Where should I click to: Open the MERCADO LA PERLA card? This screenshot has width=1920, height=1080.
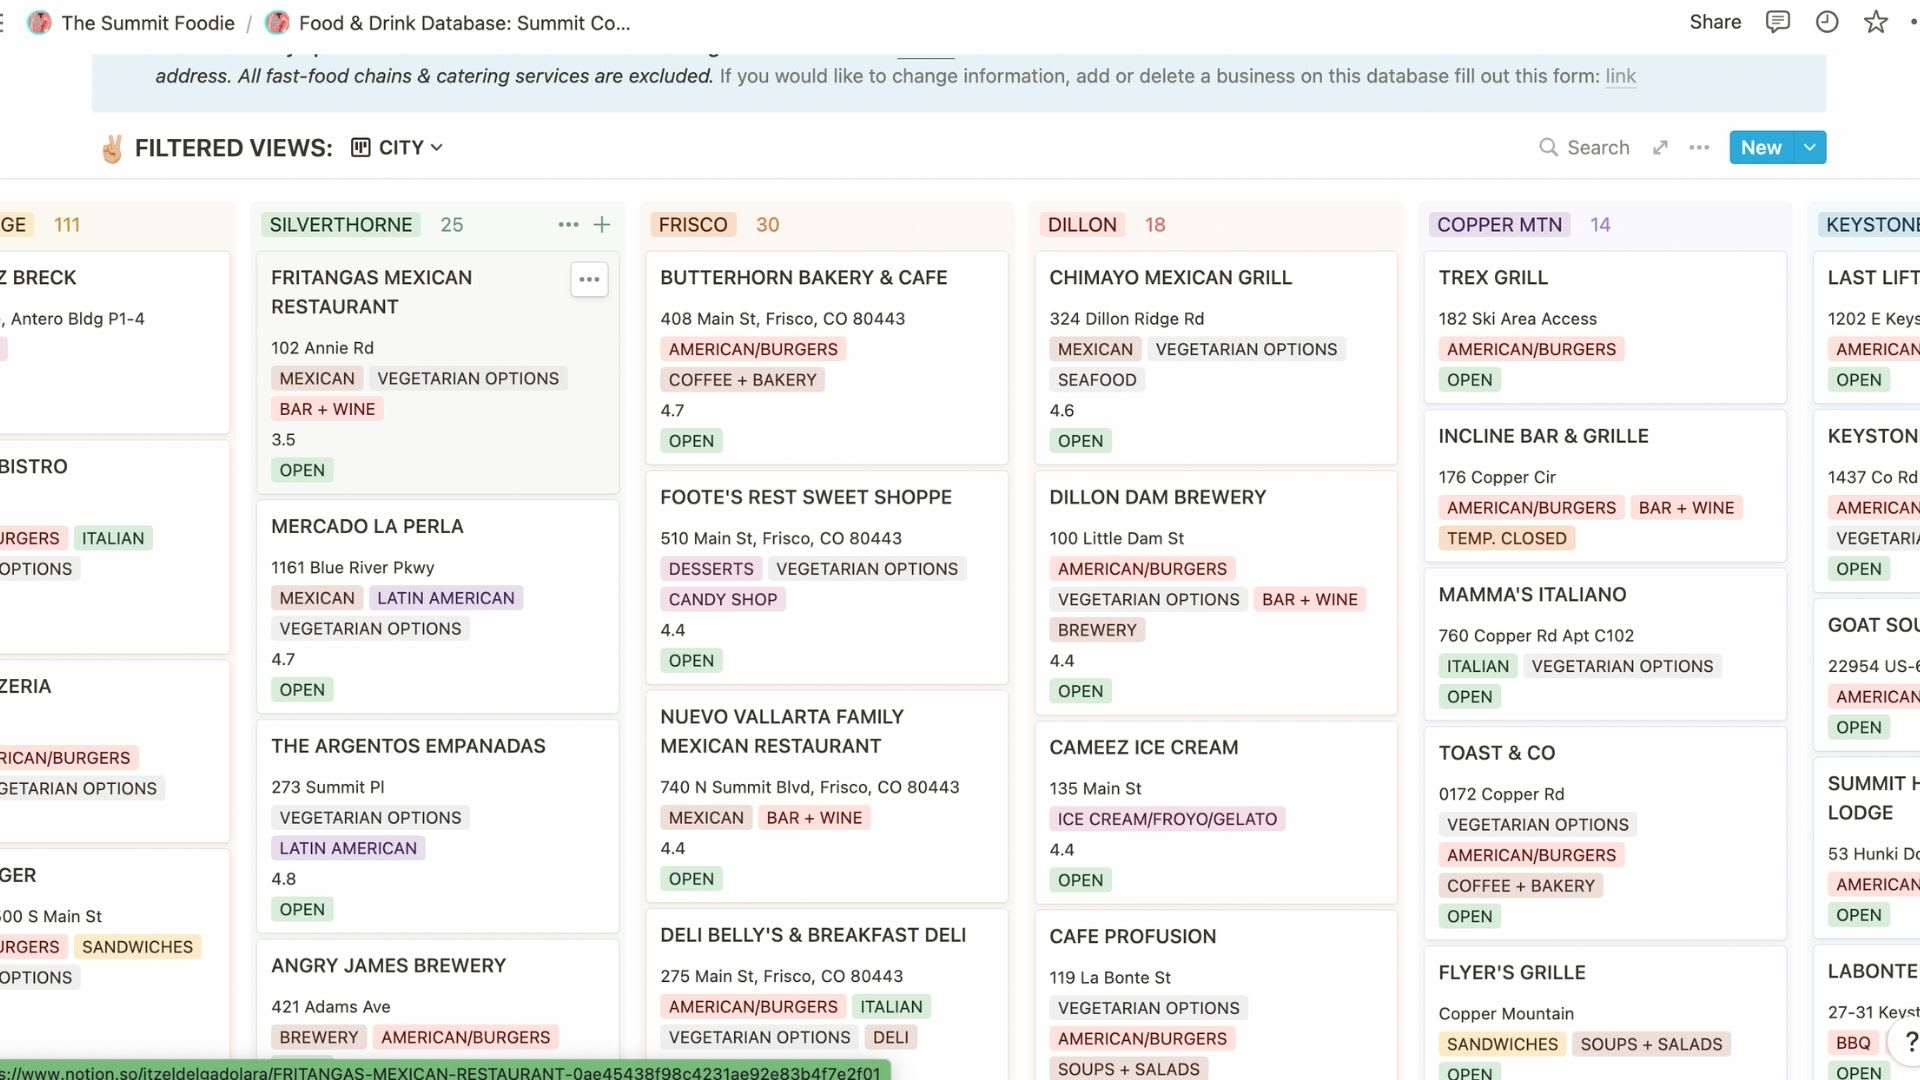point(438,607)
